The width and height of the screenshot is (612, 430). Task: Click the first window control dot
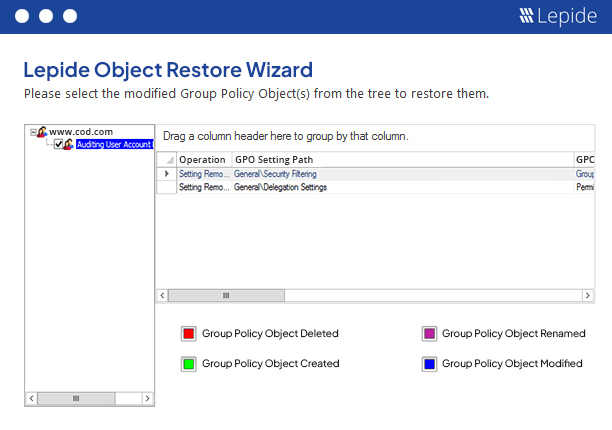pos(22,16)
